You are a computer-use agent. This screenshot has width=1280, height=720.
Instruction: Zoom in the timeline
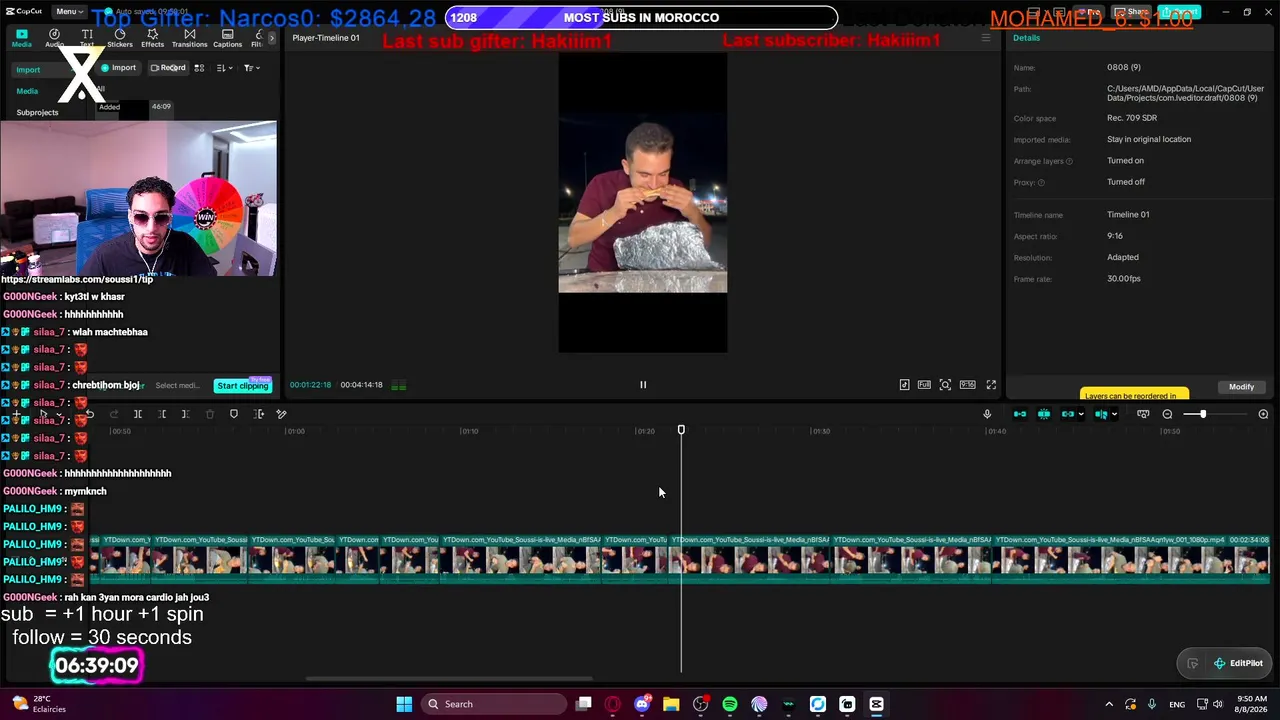click(x=1263, y=414)
